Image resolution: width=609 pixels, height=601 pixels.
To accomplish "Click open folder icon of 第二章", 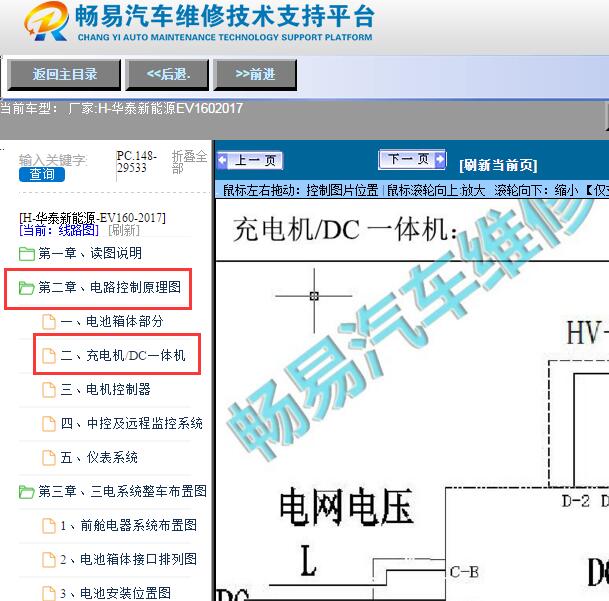I will tap(26, 288).
